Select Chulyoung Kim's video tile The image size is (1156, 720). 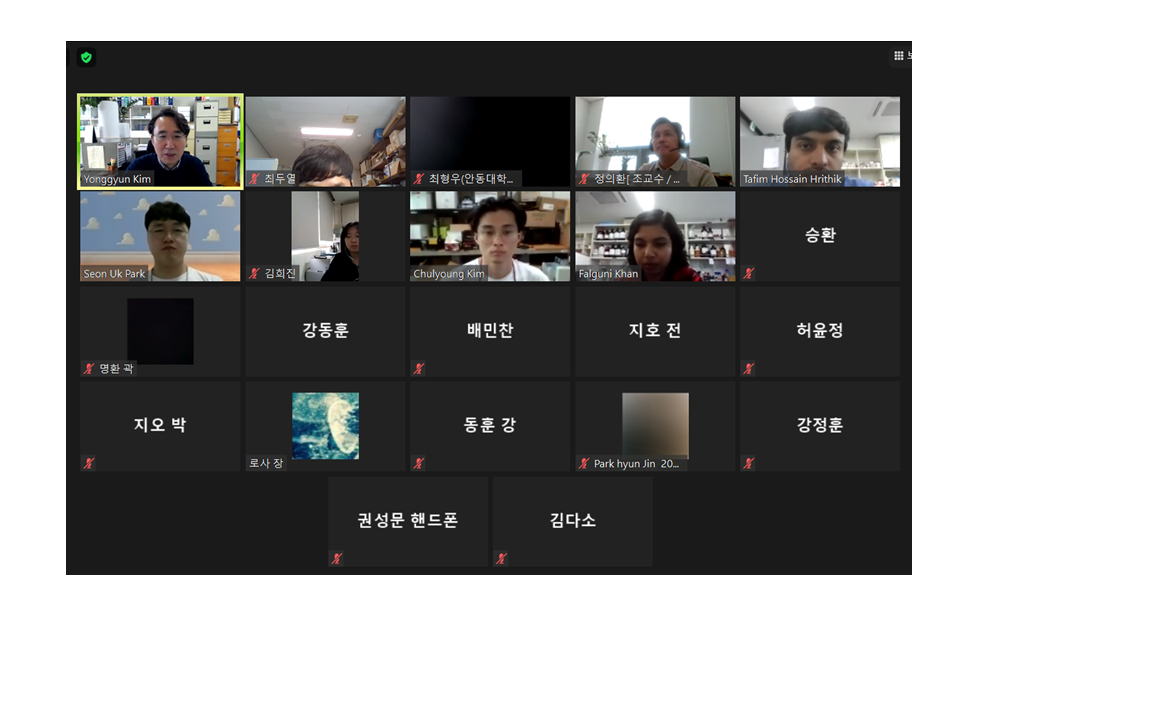coord(490,235)
